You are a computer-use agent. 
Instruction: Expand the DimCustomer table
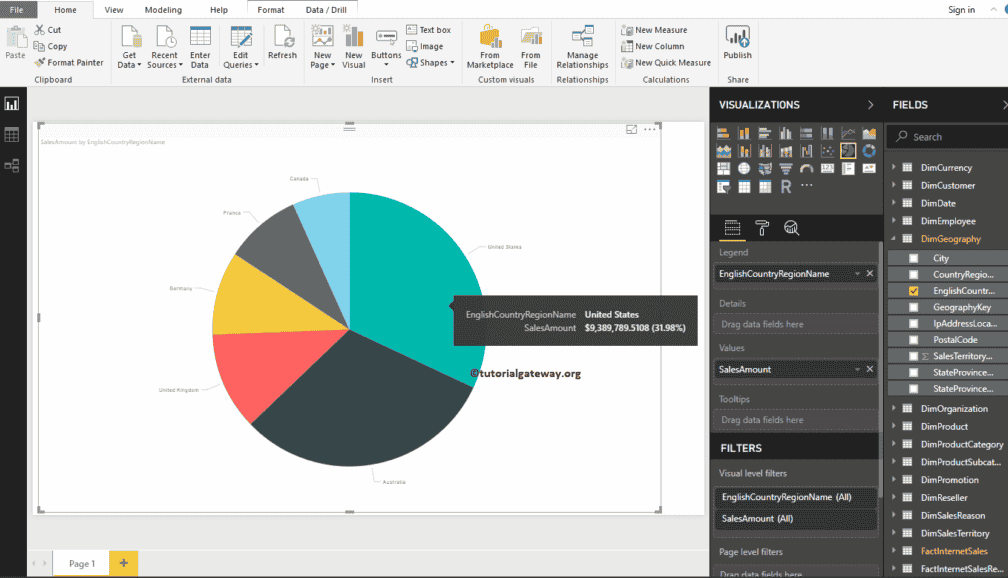point(894,185)
